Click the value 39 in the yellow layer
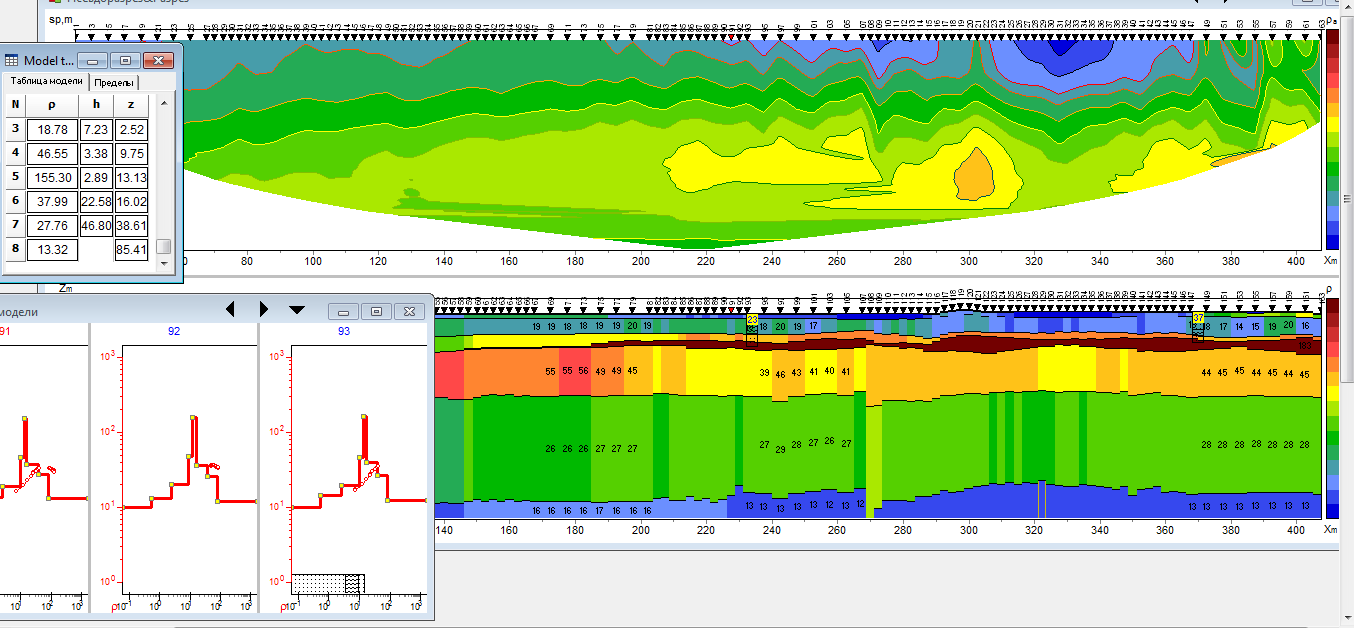The image size is (1354, 628). tap(764, 373)
